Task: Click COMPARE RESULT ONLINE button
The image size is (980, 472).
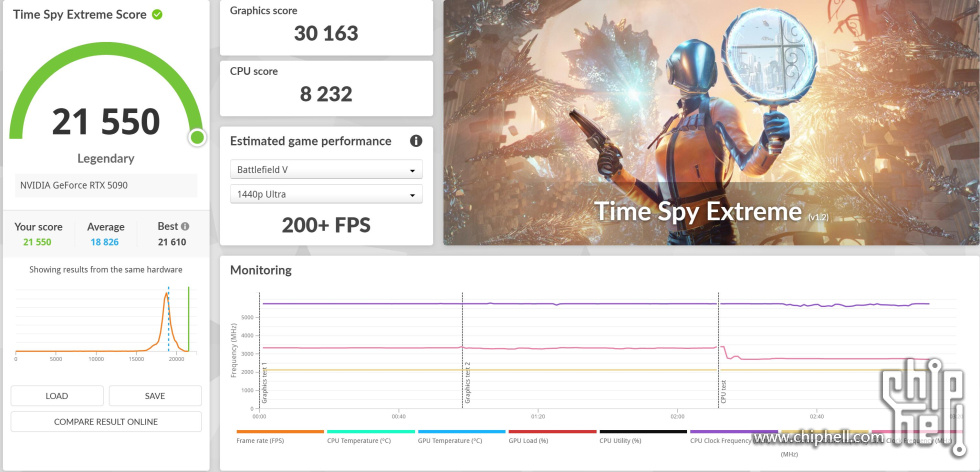Action: [106, 422]
